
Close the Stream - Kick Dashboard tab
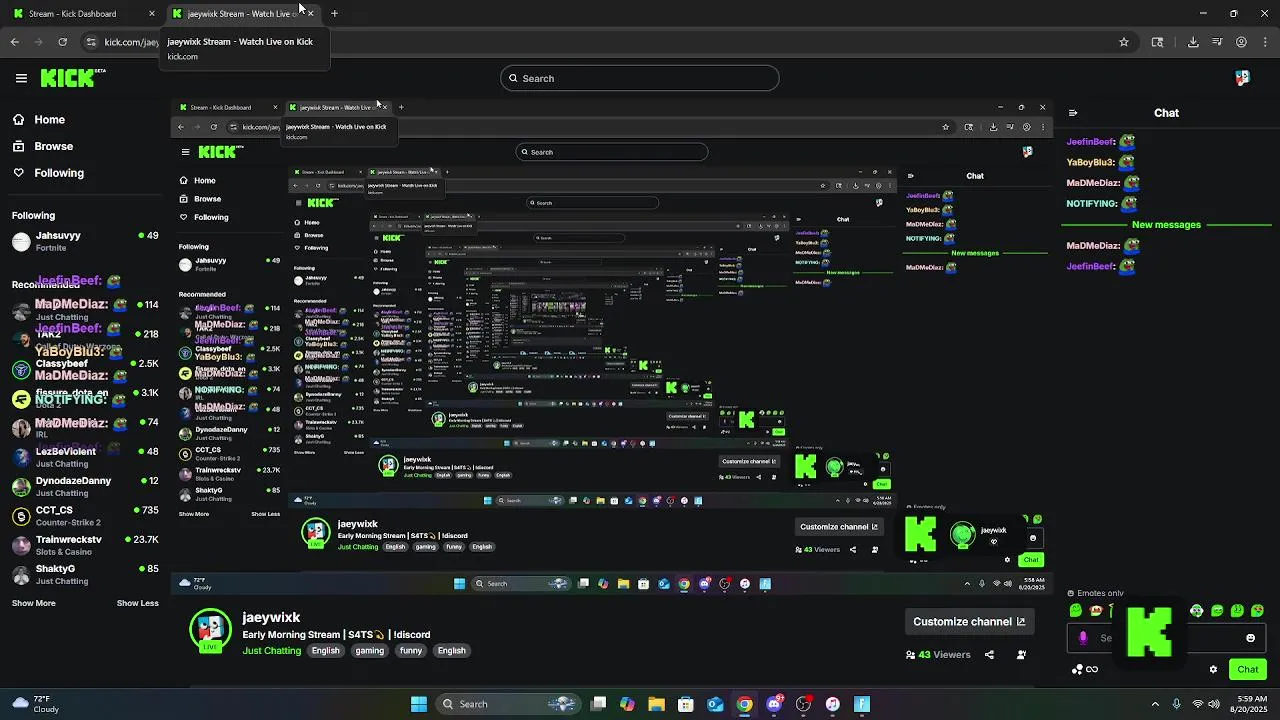152,13
